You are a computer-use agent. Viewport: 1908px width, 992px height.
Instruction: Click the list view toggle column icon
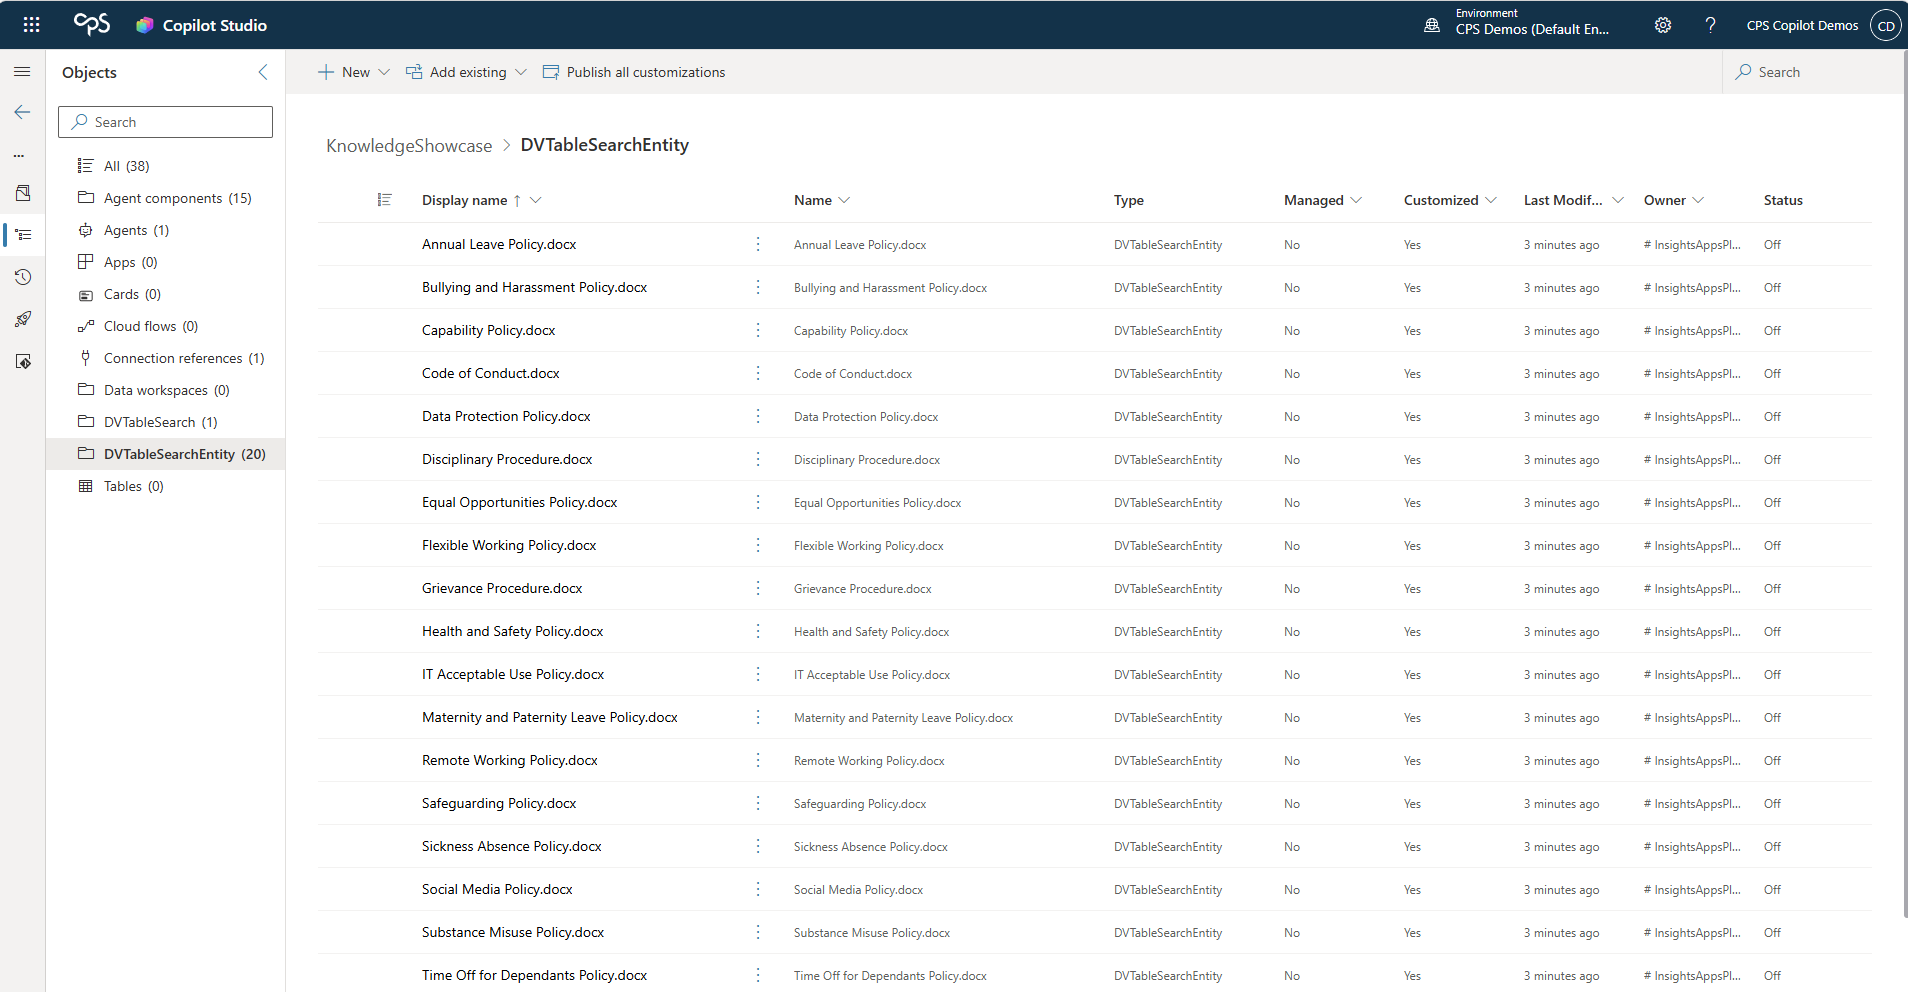[384, 200]
